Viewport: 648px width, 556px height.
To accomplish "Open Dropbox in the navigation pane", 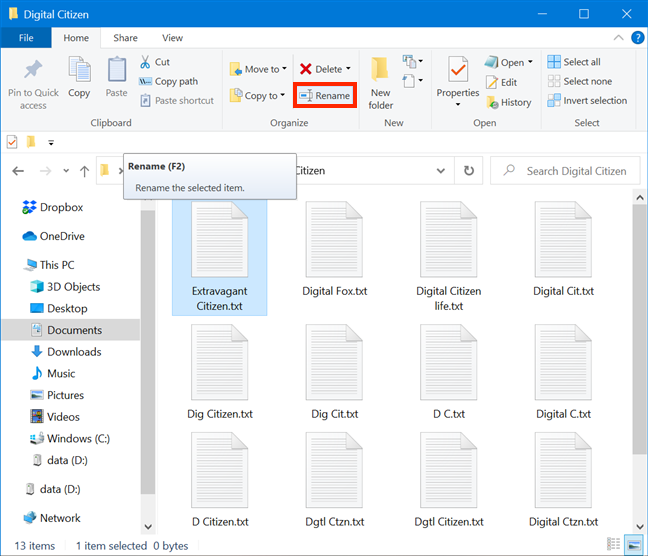I will [53, 207].
